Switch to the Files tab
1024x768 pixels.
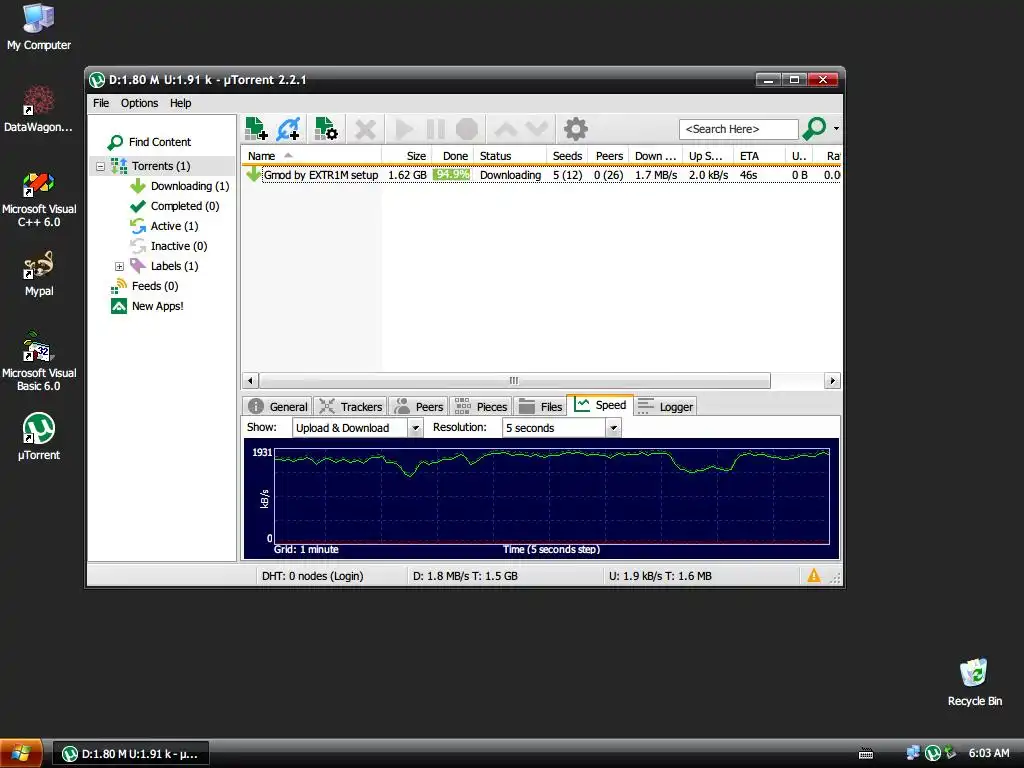click(541, 407)
